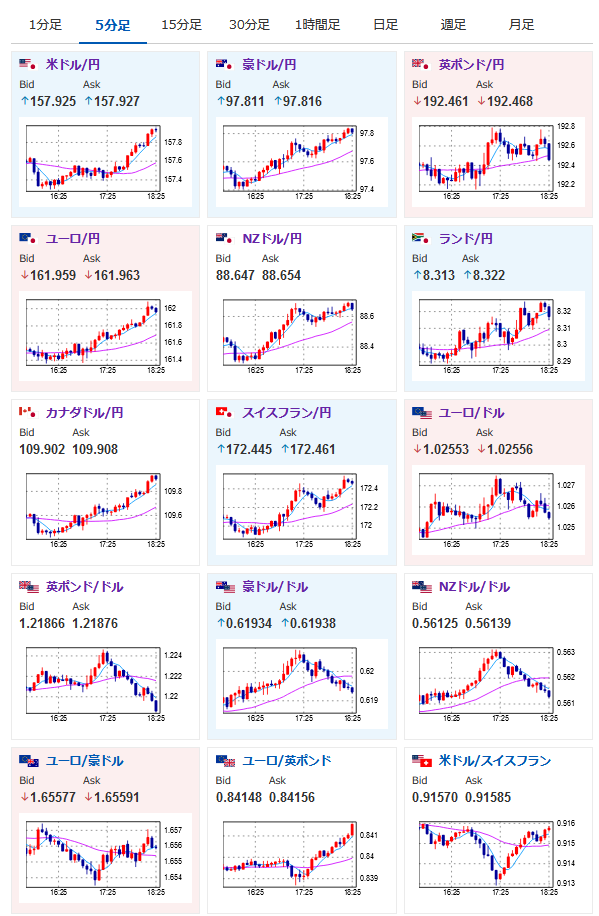Image resolution: width=599 pixels, height=916 pixels.
Task: Open the 英ポンド/ドル pair link
Action: click(85, 587)
